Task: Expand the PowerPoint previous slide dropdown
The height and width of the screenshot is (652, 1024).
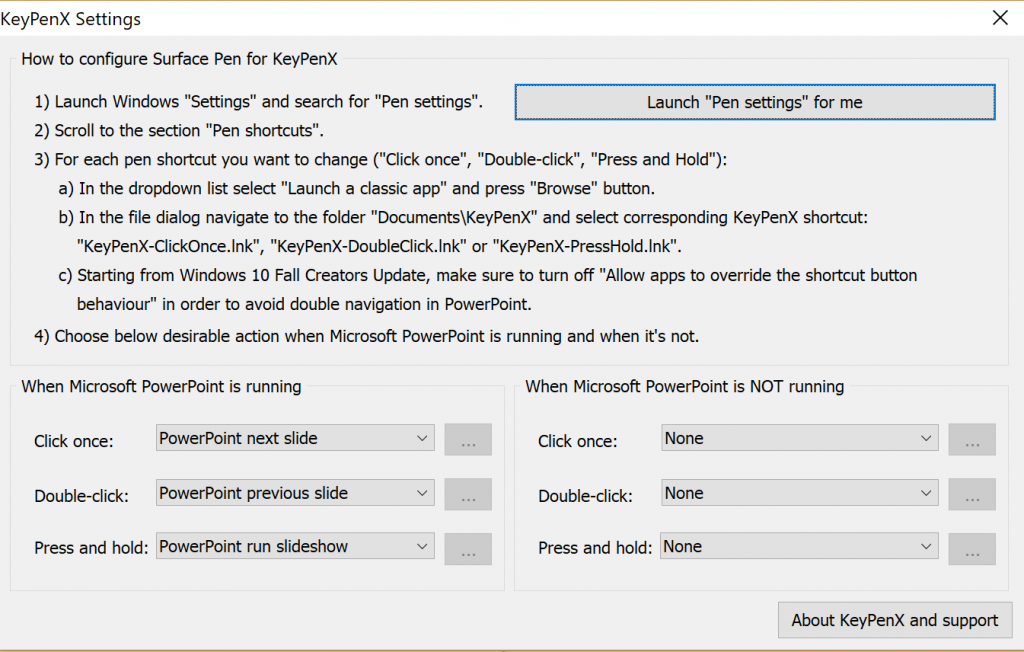Action: coord(295,493)
